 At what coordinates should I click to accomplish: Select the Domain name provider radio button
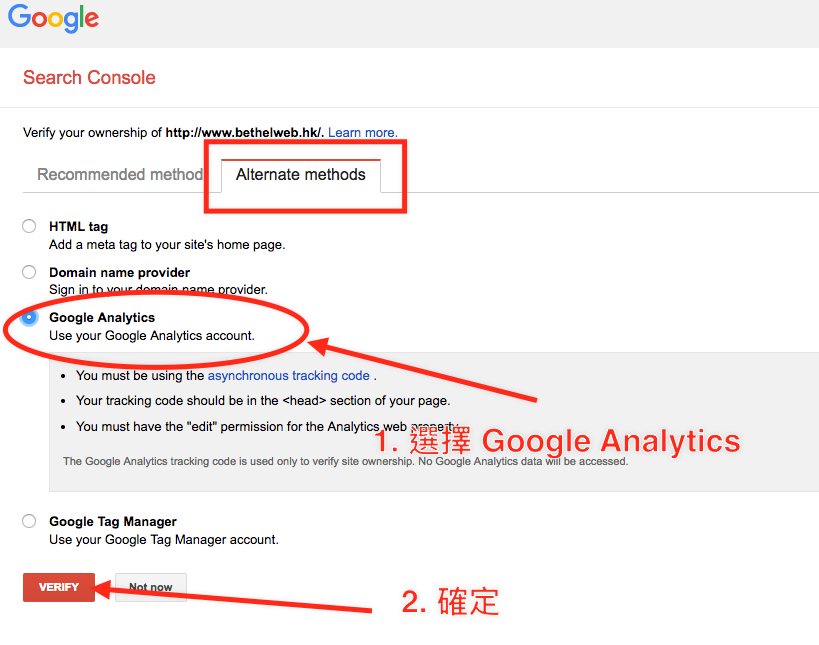click(29, 272)
